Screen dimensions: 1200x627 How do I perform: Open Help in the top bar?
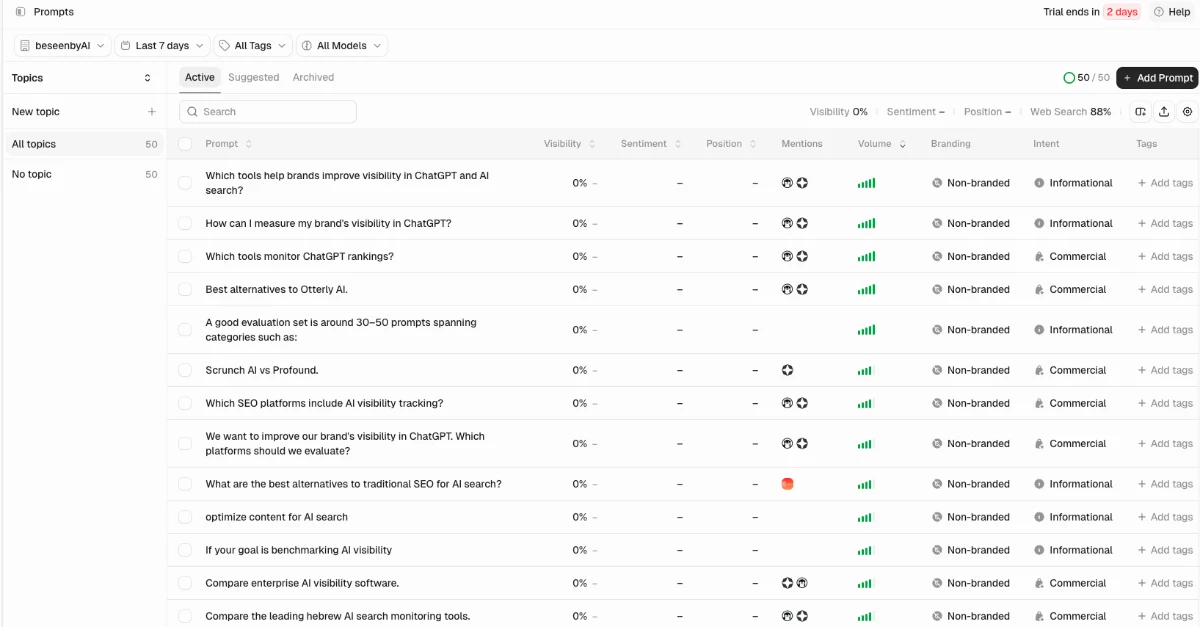(1172, 12)
